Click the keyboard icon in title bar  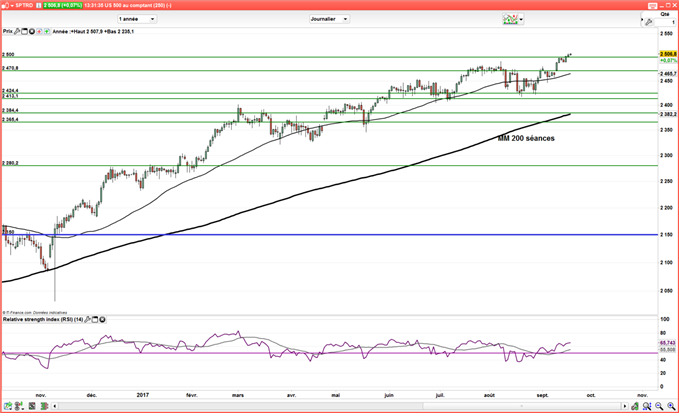[653, 6]
